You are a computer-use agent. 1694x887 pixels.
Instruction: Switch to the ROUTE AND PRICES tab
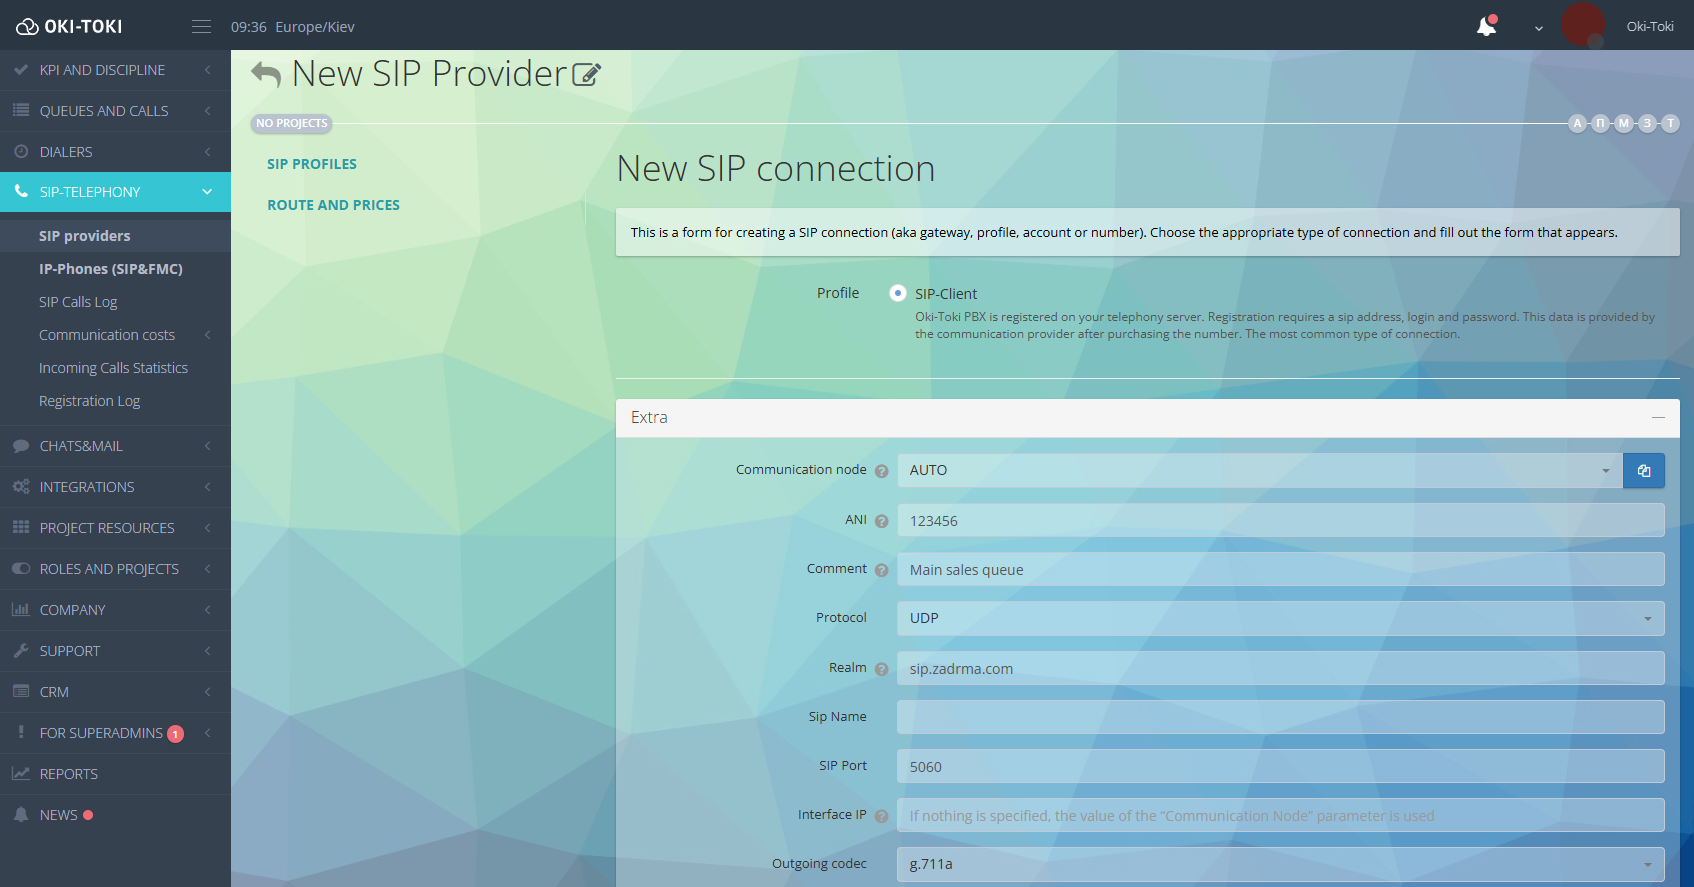click(x=333, y=205)
